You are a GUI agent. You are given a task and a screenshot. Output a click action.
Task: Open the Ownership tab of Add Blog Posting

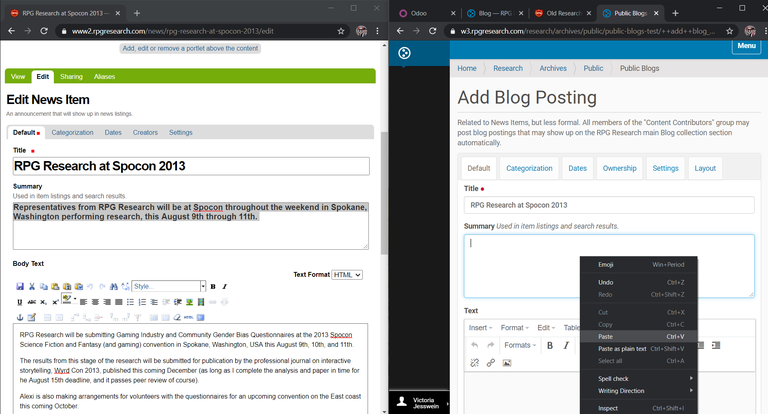click(x=620, y=168)
